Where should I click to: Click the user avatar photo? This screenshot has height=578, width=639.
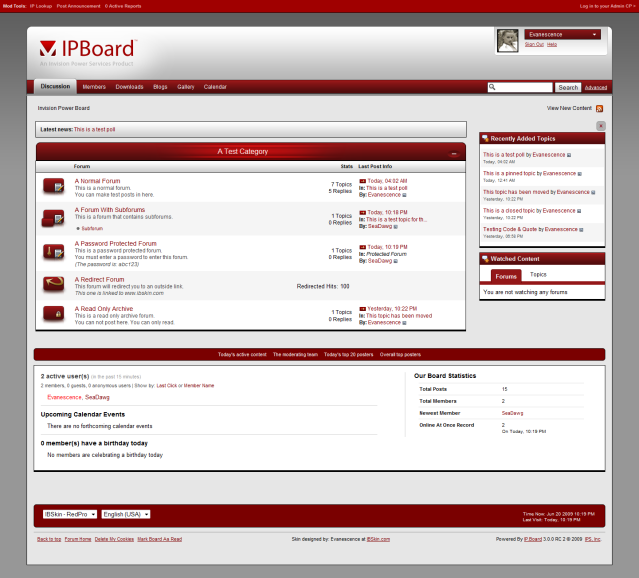click(507, 40)
